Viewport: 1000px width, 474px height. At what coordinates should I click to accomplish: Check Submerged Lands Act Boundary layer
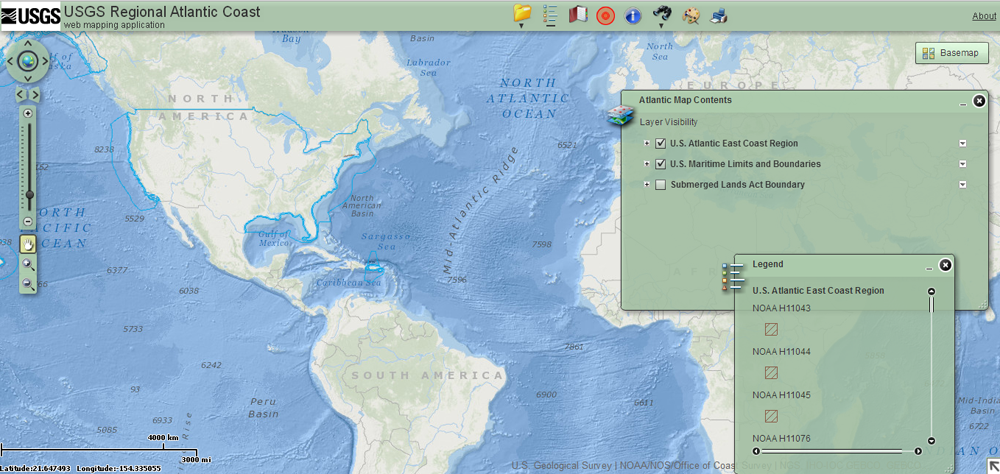pyautogui.click(x=661, y=185)
